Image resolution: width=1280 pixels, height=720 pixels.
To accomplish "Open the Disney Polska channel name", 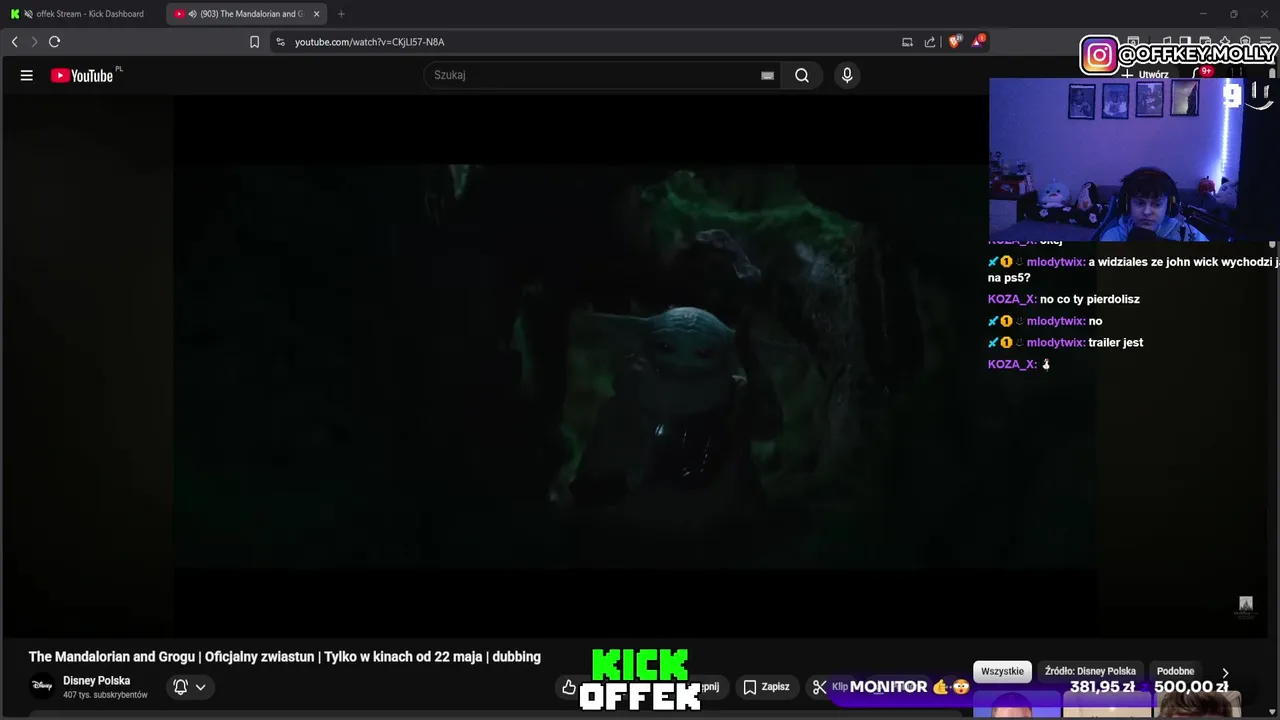I will [97, 681].
